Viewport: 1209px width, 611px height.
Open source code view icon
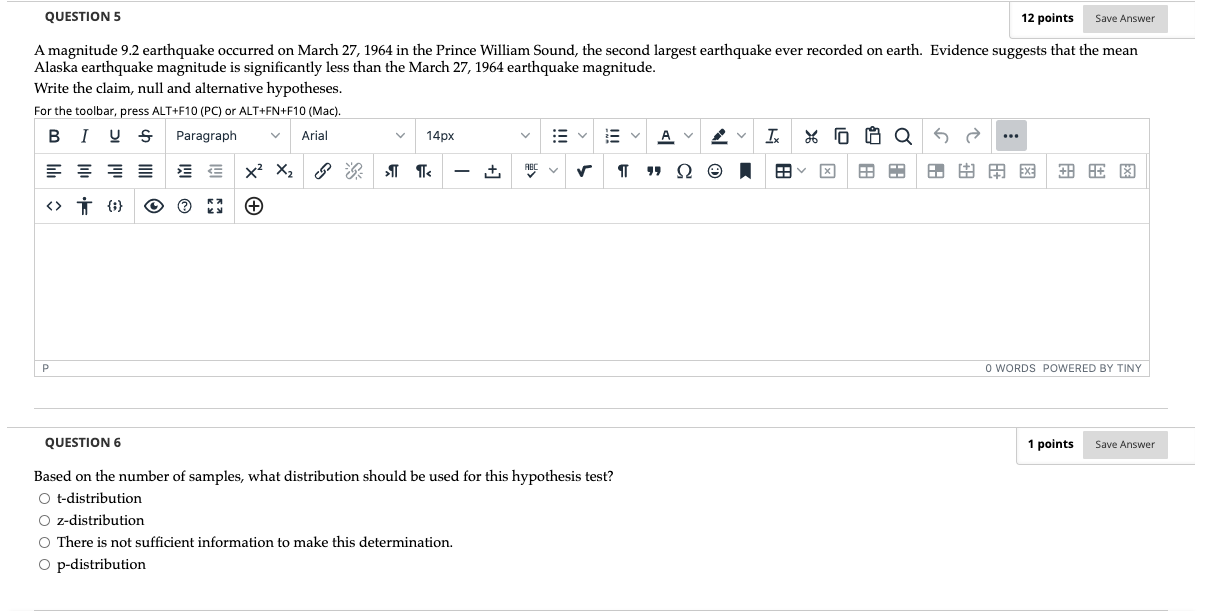tap(54, 207)
